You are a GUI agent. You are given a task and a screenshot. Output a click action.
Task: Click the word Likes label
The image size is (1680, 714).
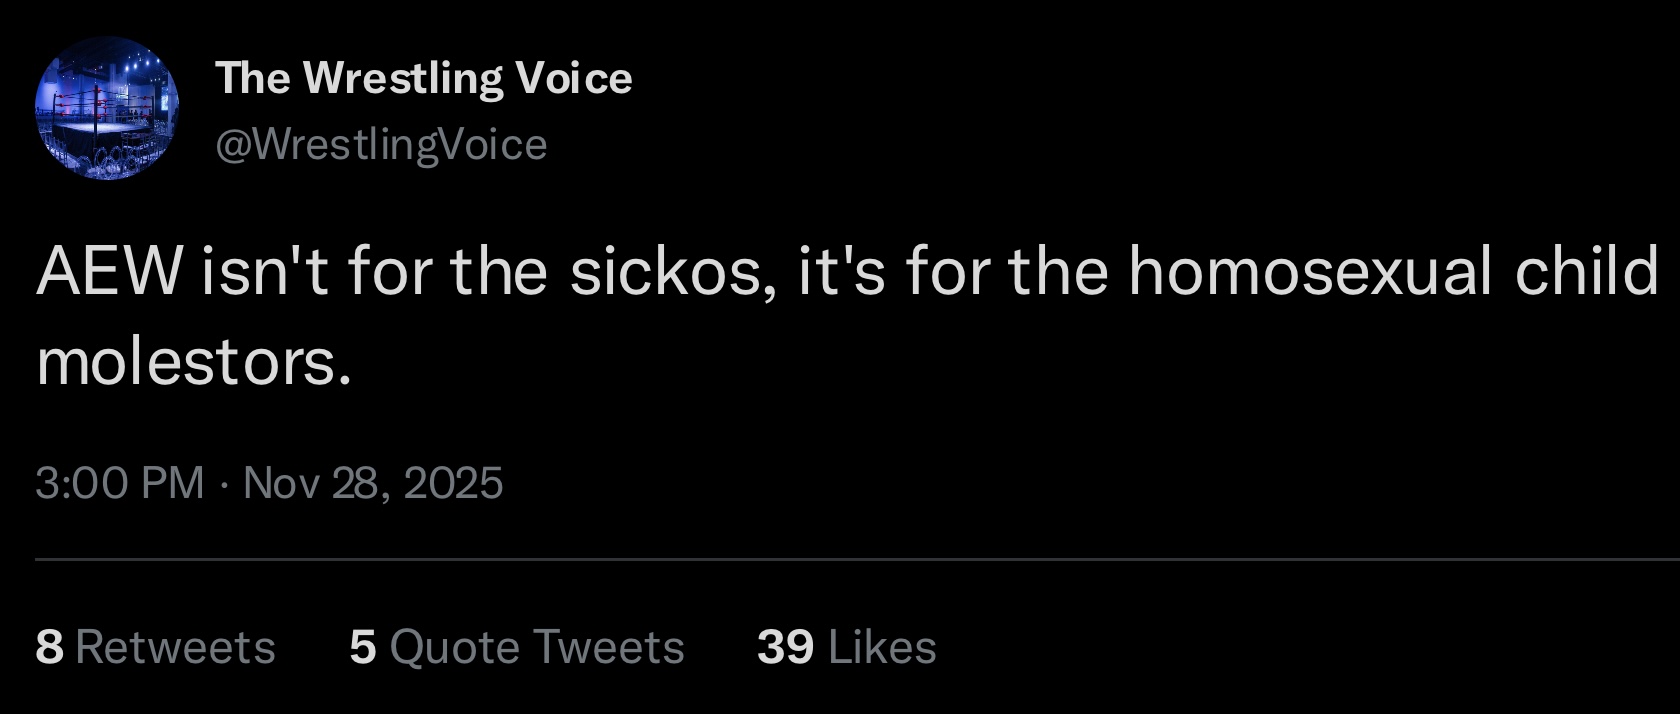coord(882,647)
